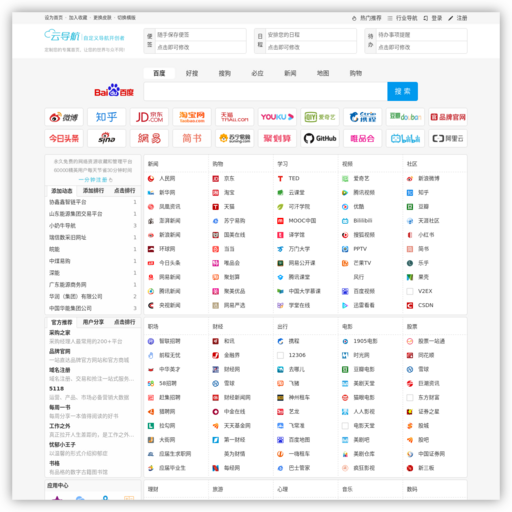Open 行业导航 in the top bar
The width and height of the screenshot is (512, 512).
click(402, 18)
